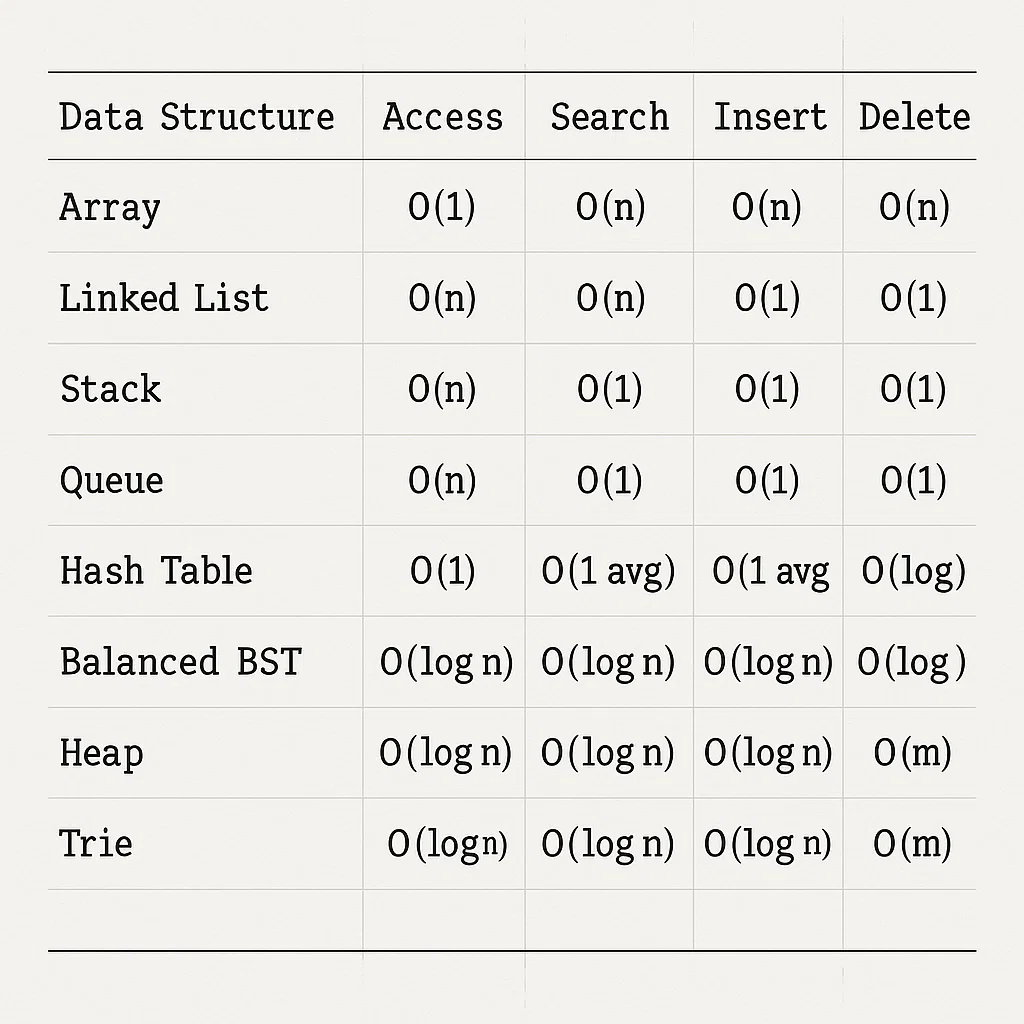
Task: Select the Hash Table Delete cell "O(log)"
Action: click(x=913, y=572)
